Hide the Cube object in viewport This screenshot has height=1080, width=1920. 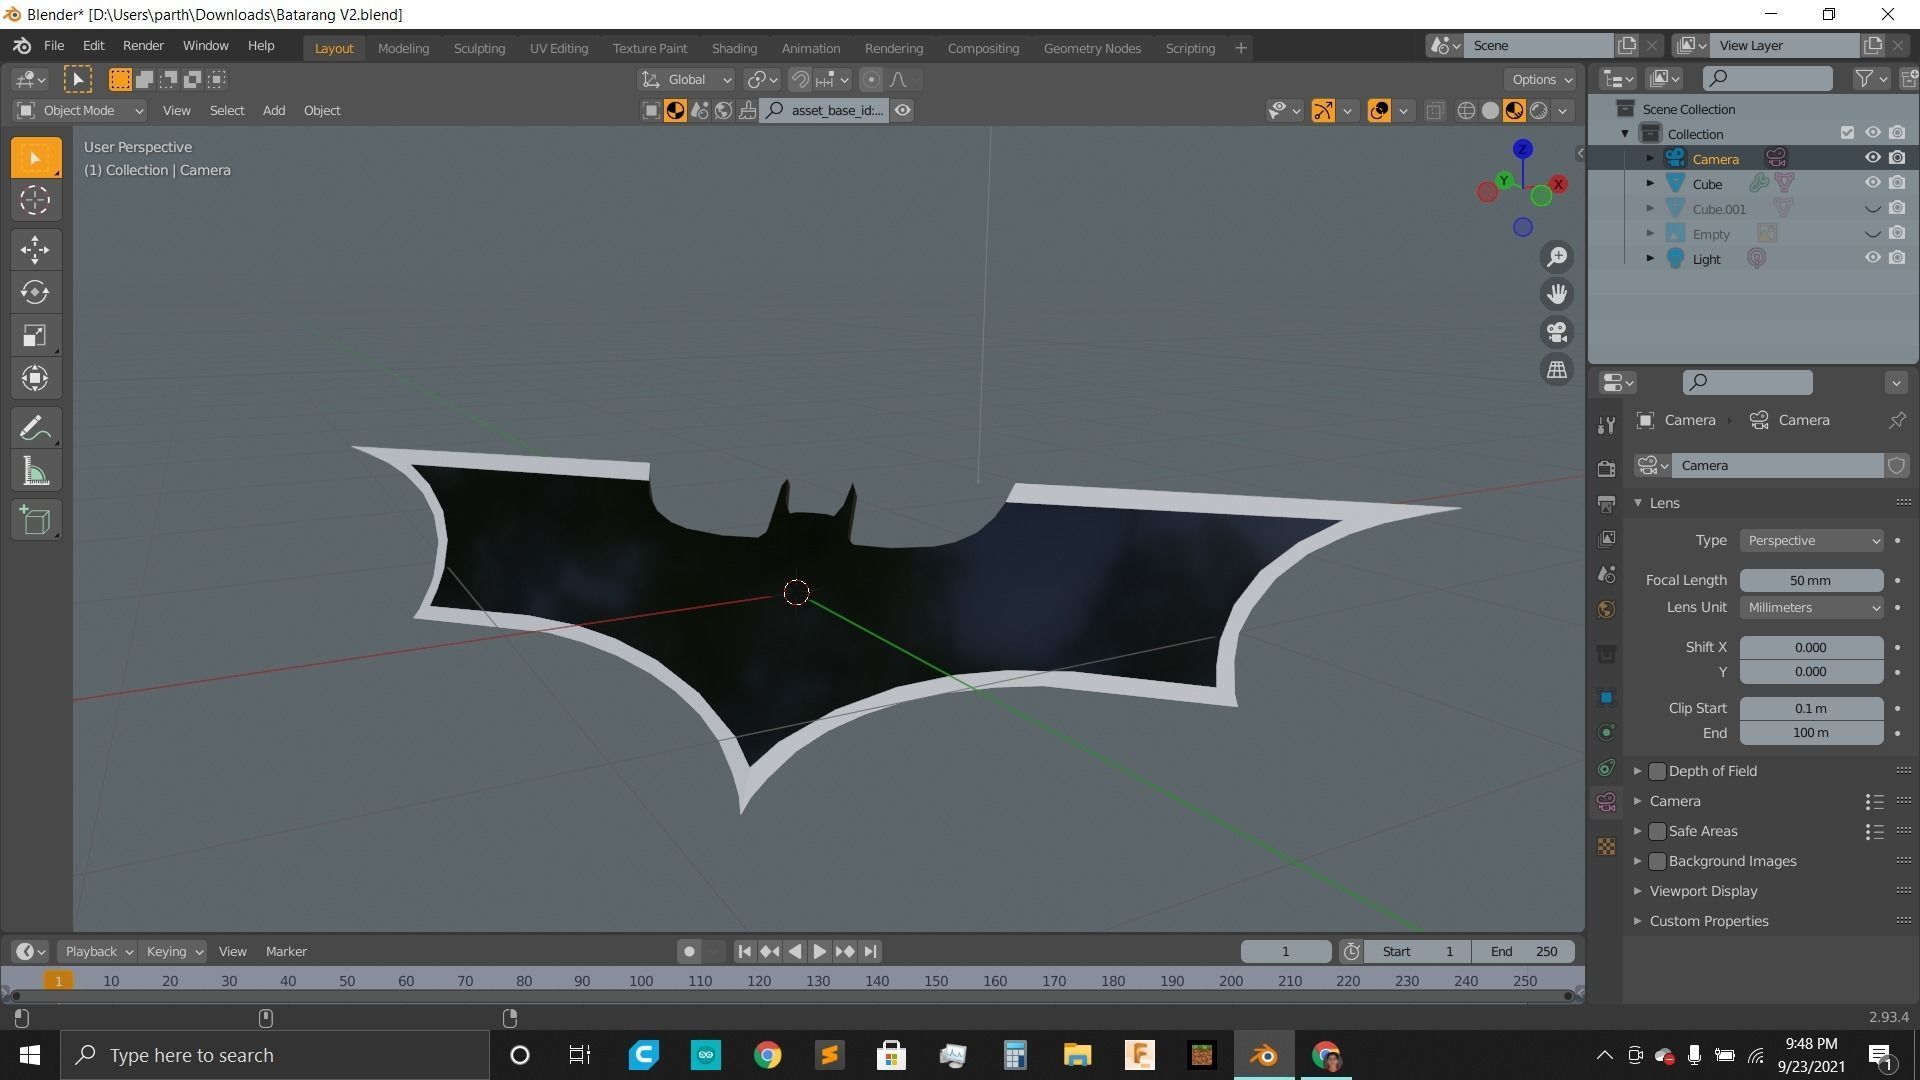(1872, 183)
